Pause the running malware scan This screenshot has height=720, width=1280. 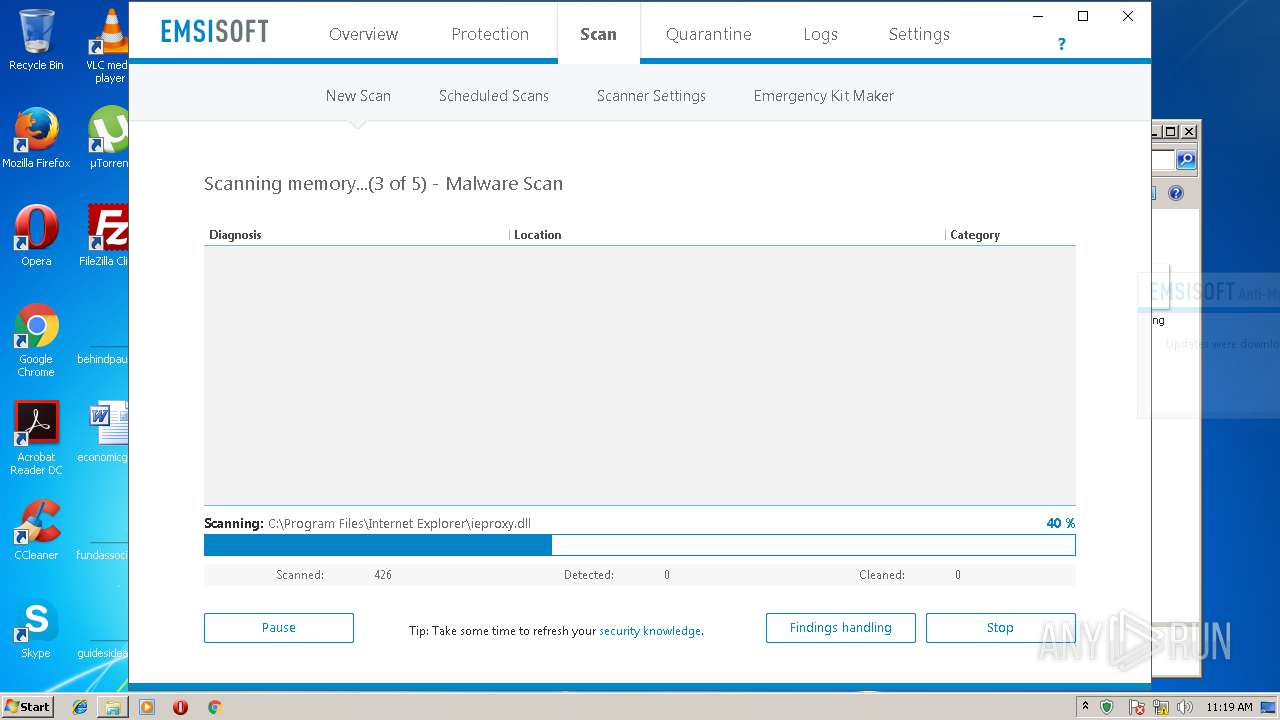click(279, 628)
